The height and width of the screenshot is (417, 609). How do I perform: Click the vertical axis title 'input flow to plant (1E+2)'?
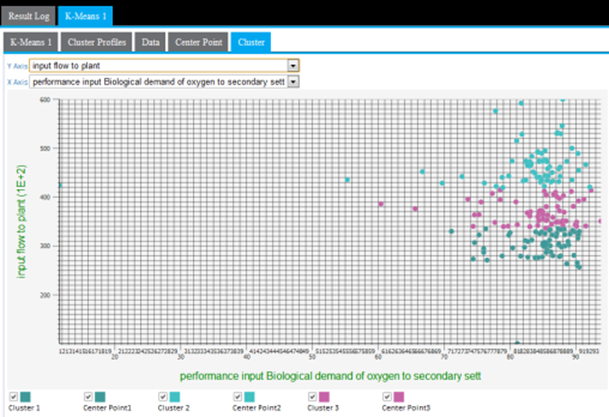[x=21, y=221]
